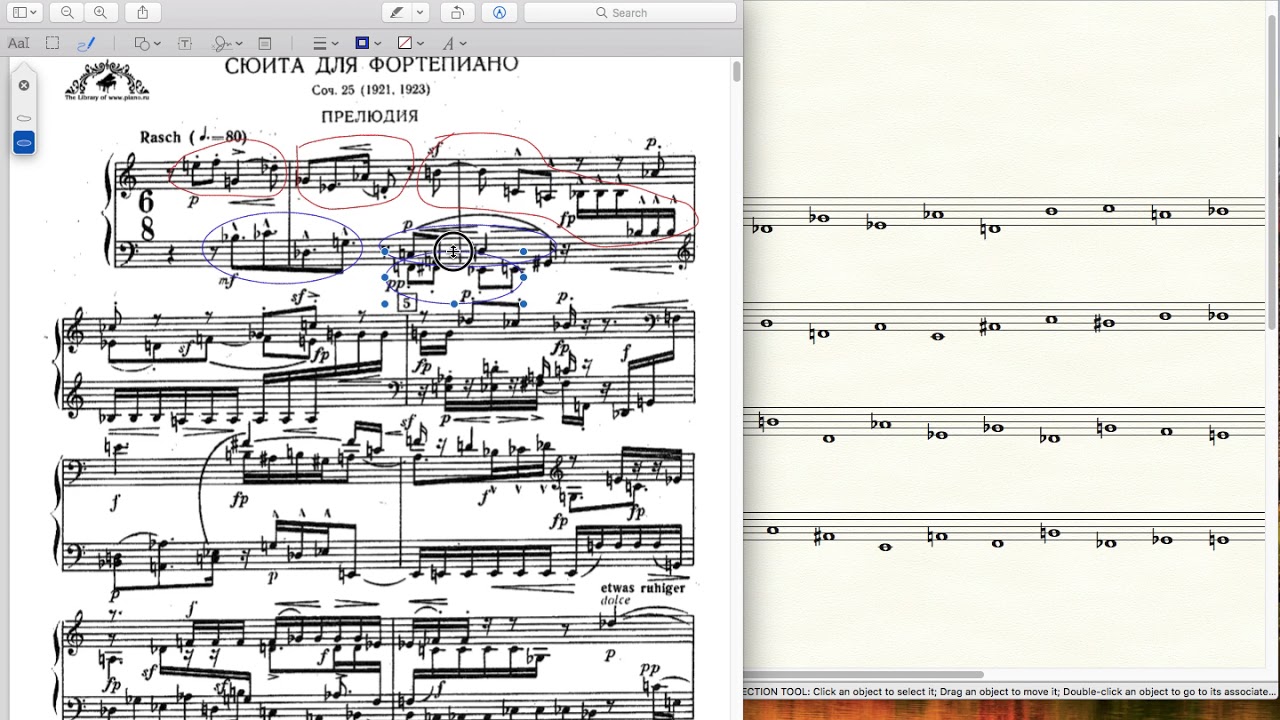Activate the Highlight pen tool

click(x=398, y=13)
